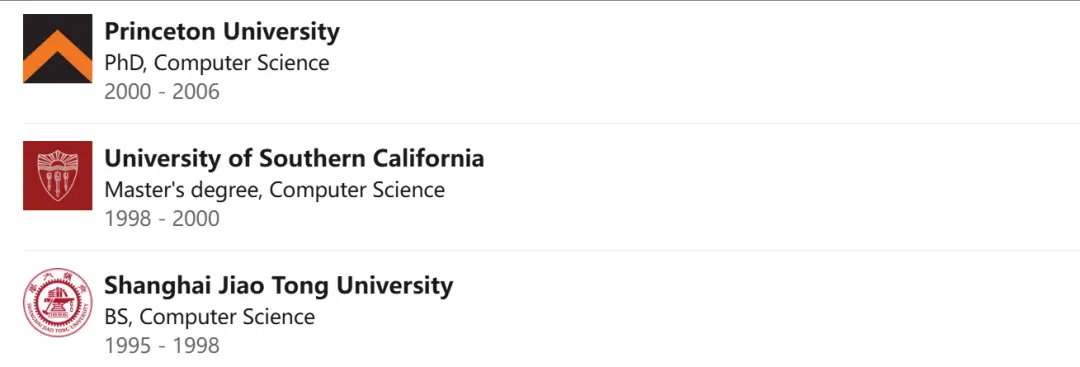This screenshot has height=367, width=1080.
Task: Click empty space right of Princeton University entry
Action: [709, 62]
